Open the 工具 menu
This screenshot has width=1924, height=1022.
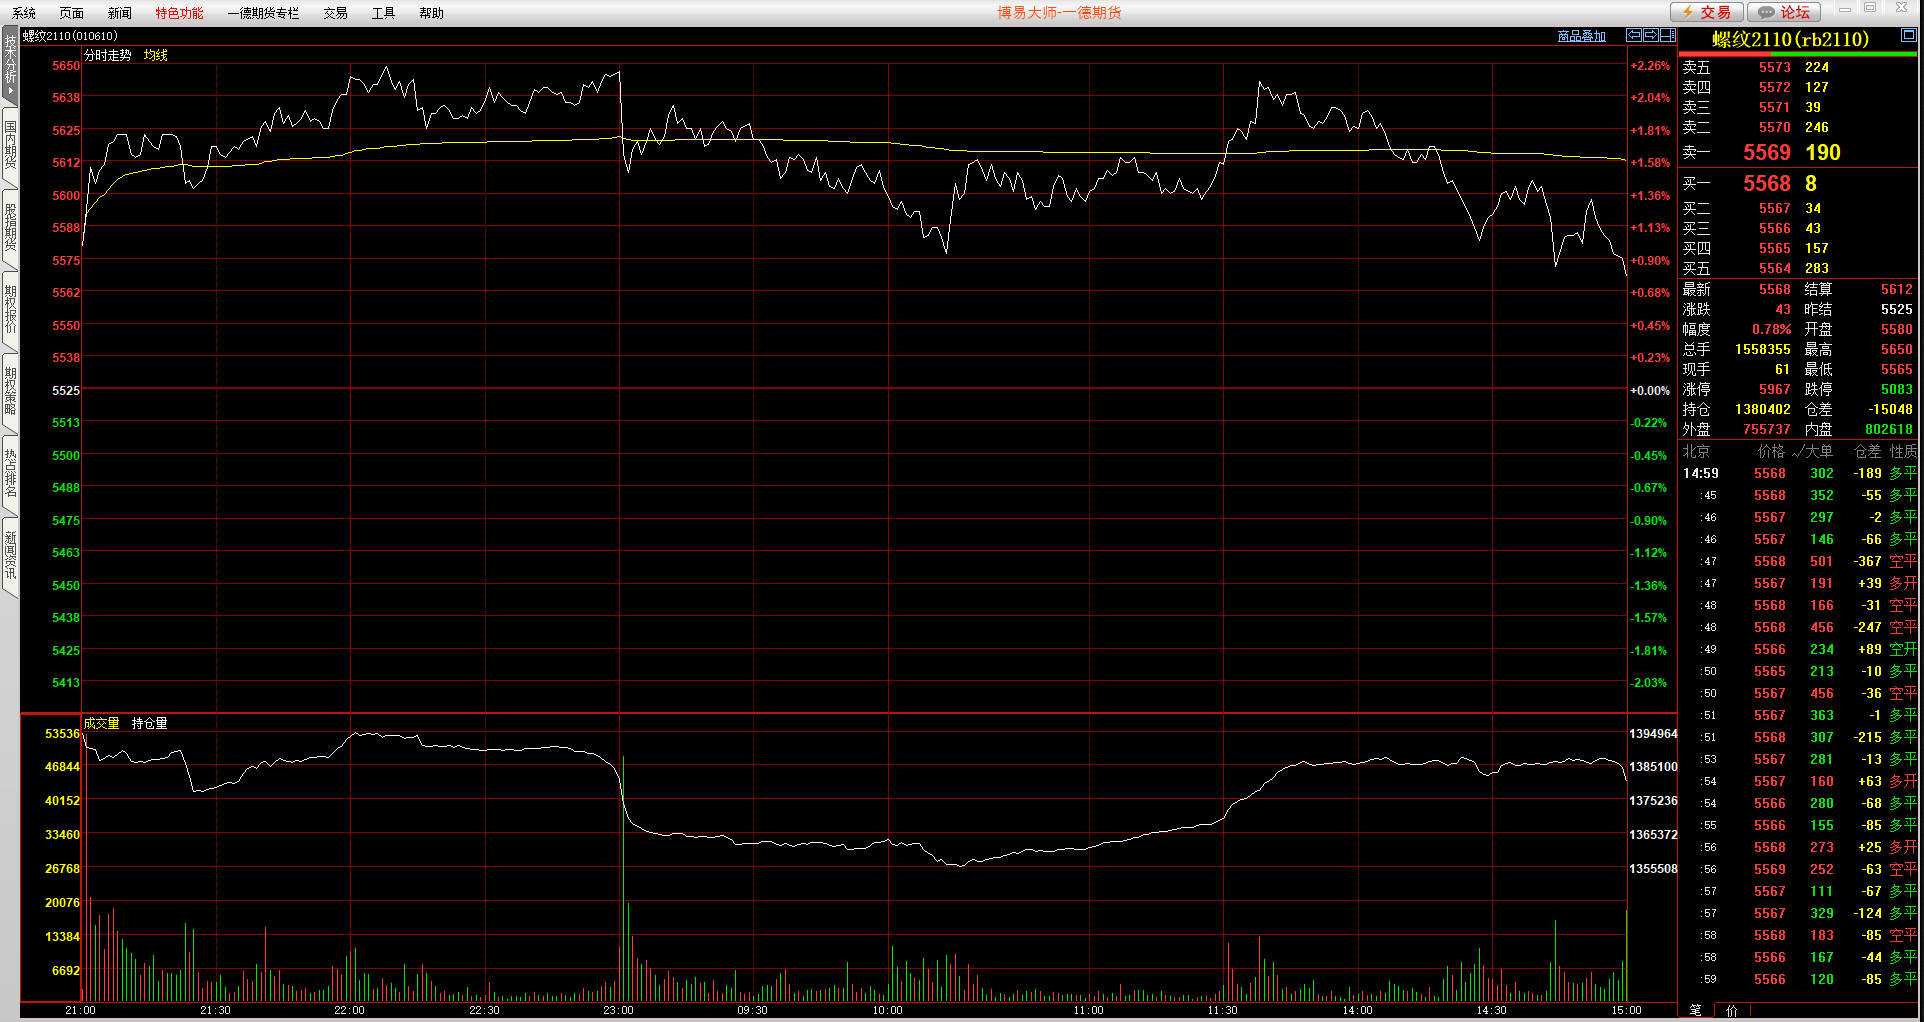tap(383, 13)
